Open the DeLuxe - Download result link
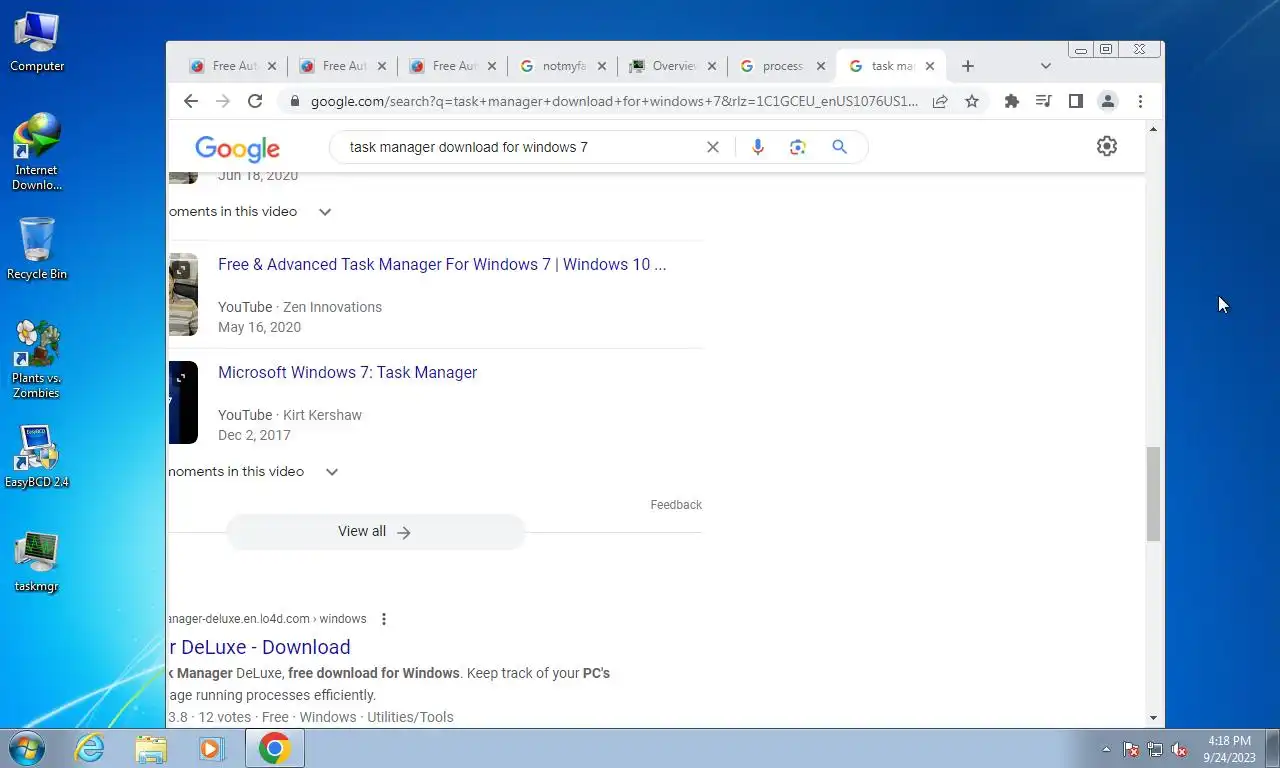 260,647
